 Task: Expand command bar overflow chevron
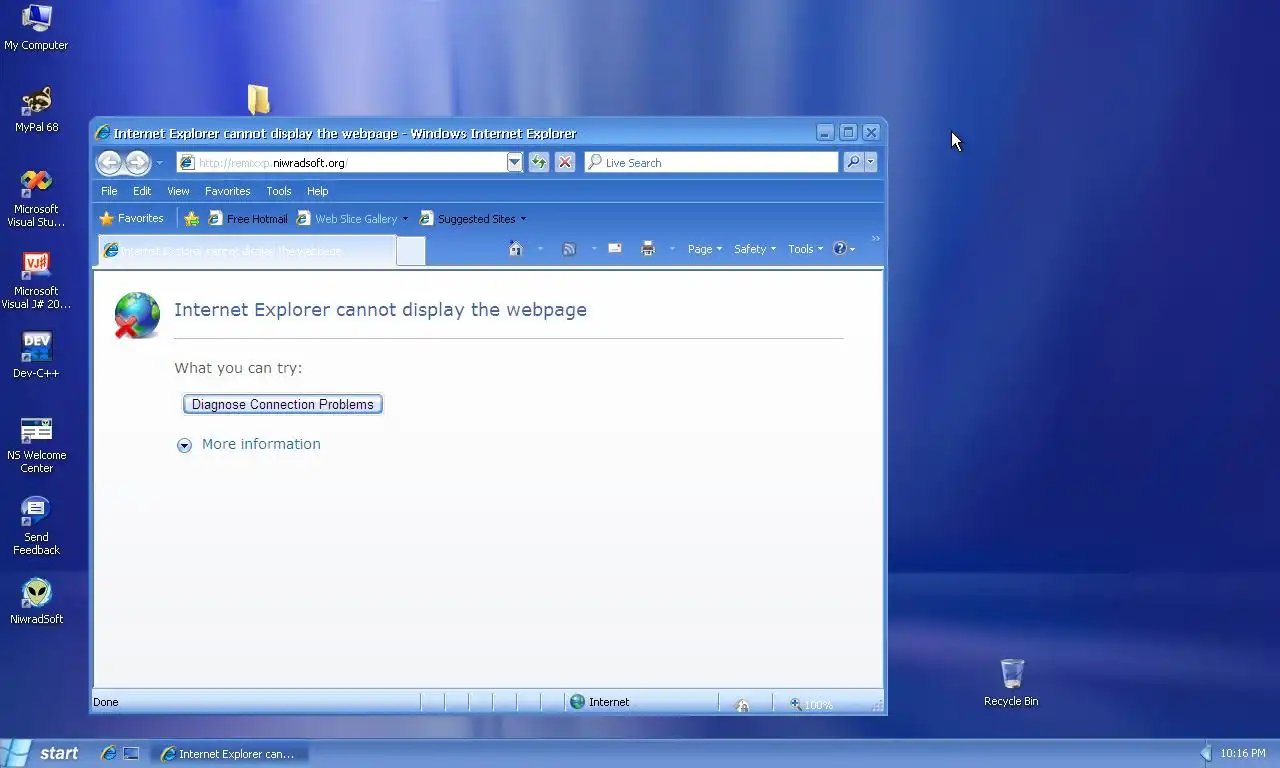pos(876,239)
